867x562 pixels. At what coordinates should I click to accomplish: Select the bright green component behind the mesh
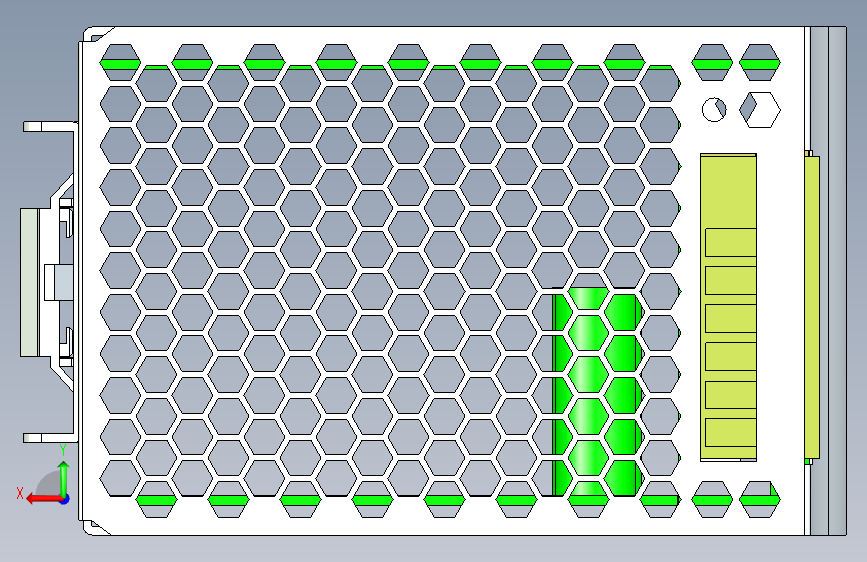(597, 392)
